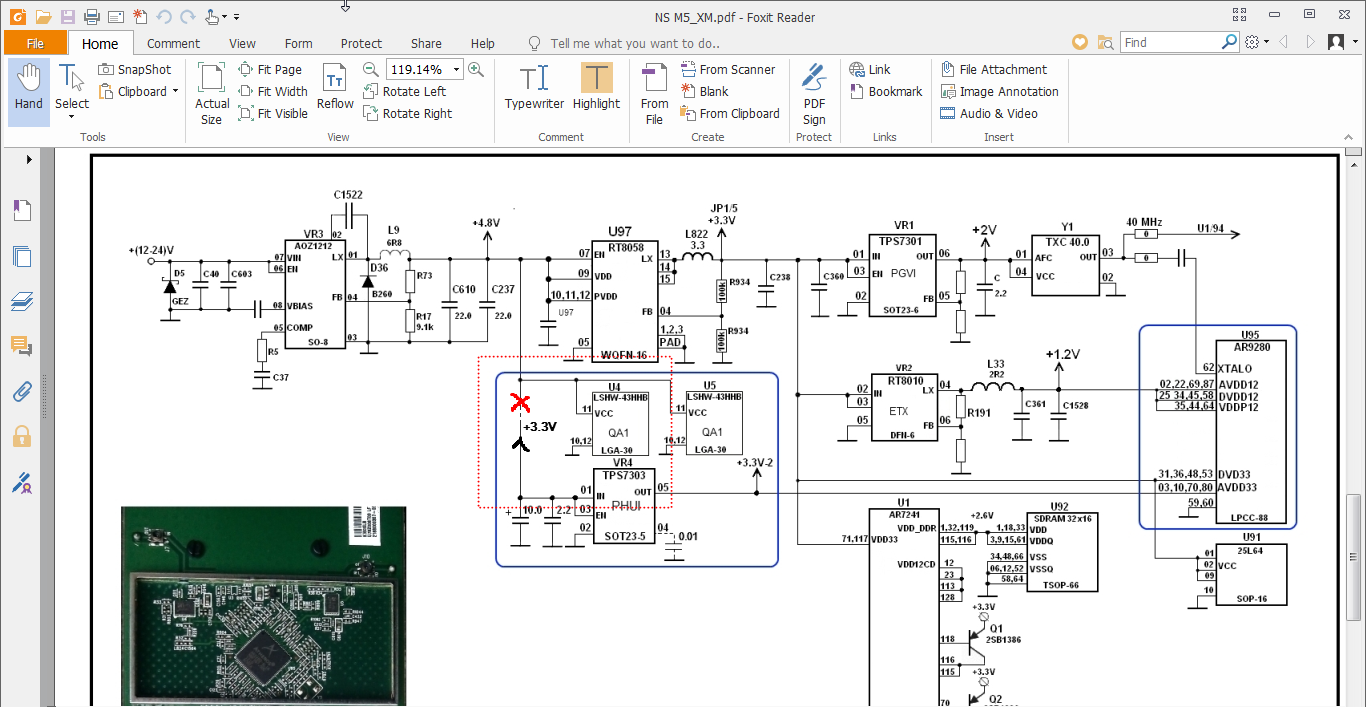The height and width of the screenshot is (707, 1366).
Task: Click the Typewriter tool
Action: [x=534, y=87]
